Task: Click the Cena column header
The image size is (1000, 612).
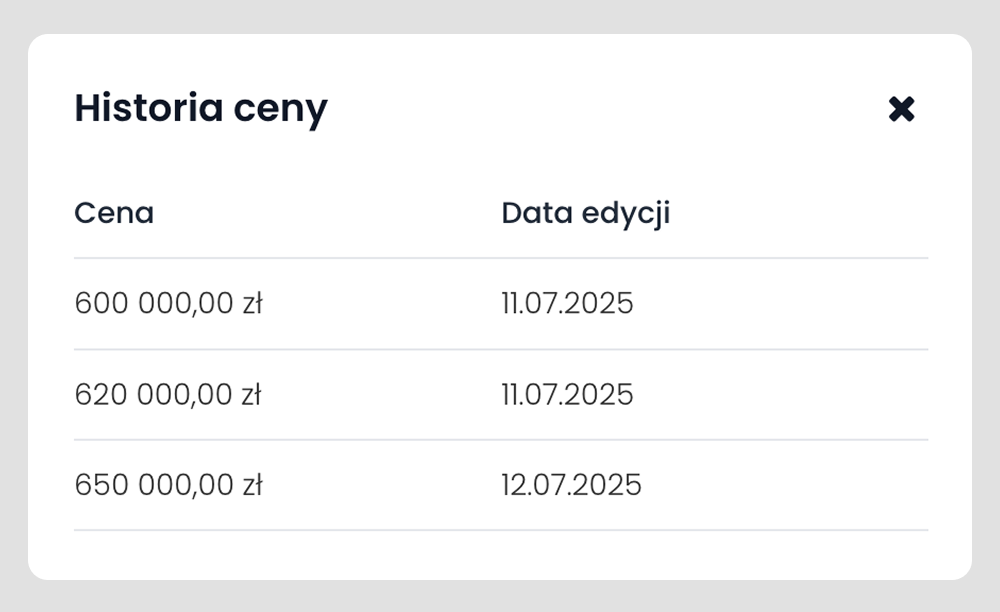Action: point(114,213)
